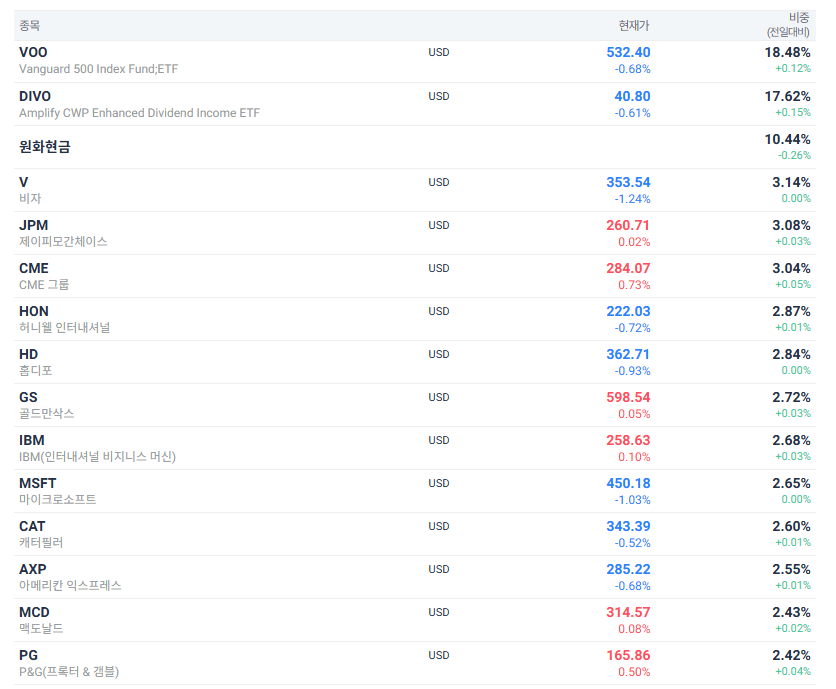Click MSFT weight 2.65%
This screenshot has width=836, height=689.
point(791,483)
